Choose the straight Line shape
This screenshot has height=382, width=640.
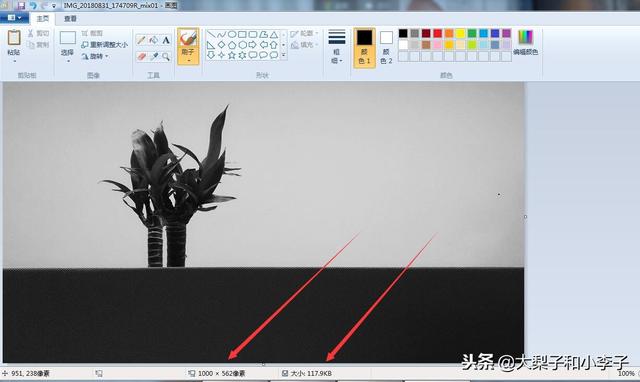pyautogui.click(x=211, y=34)
